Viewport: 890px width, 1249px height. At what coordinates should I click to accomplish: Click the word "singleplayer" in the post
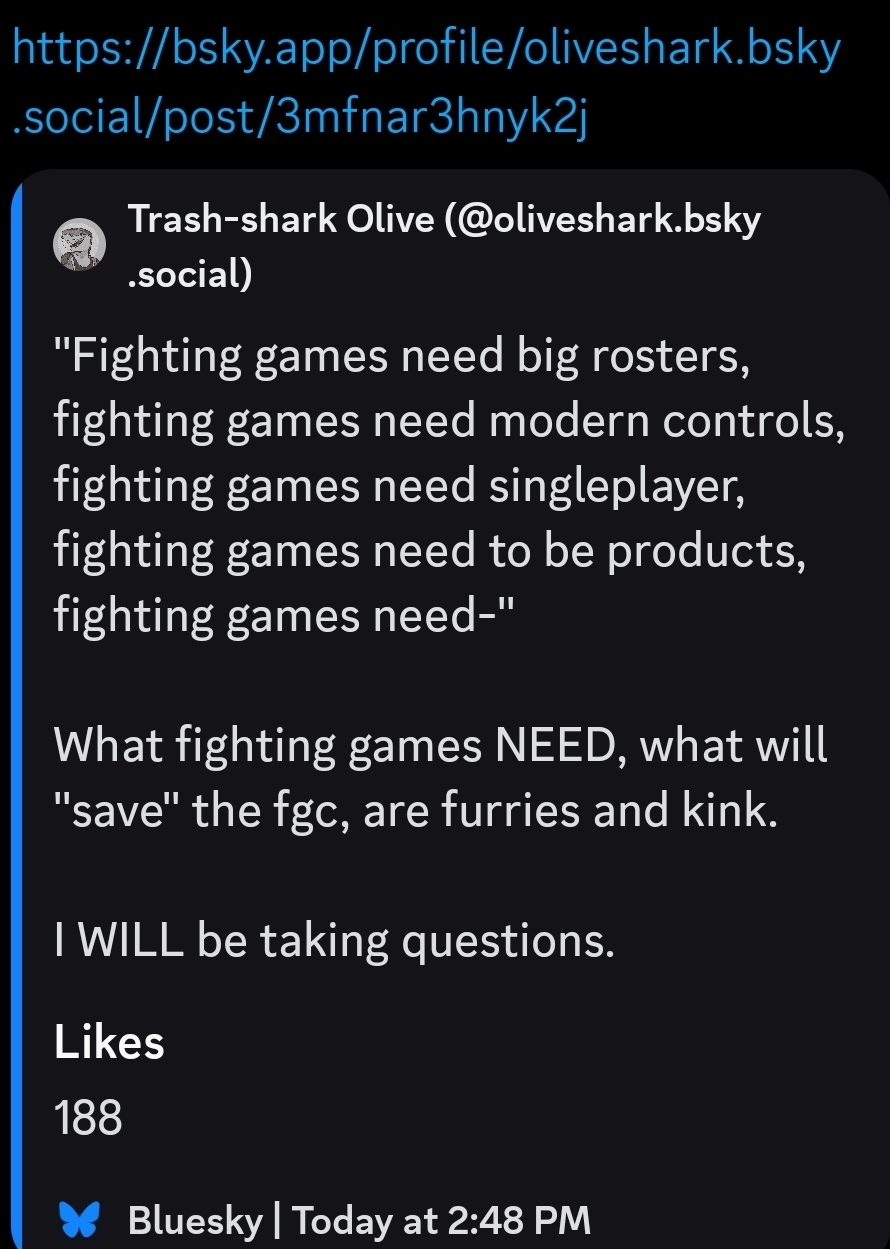(x=615, y=488)
